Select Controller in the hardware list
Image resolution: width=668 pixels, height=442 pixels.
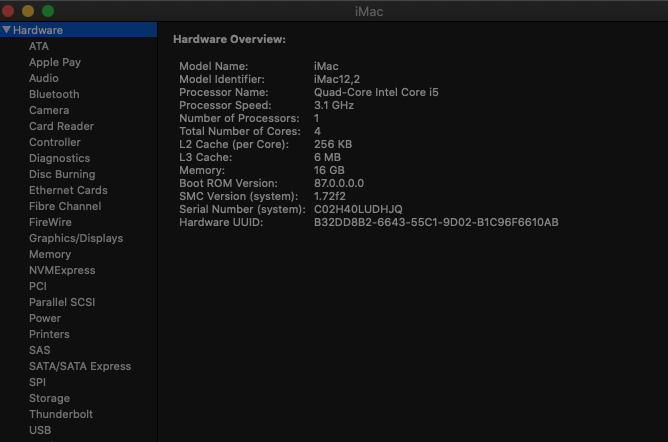coord(55,142)
